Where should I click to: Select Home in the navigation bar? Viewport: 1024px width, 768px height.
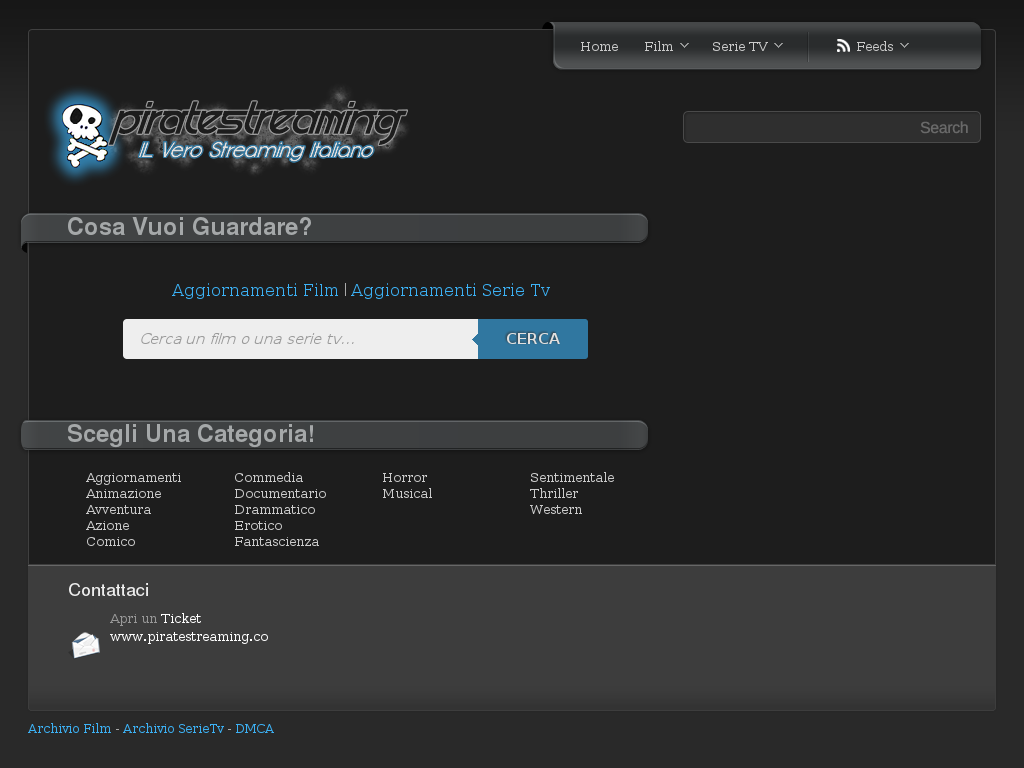click(x=599, y=46)
